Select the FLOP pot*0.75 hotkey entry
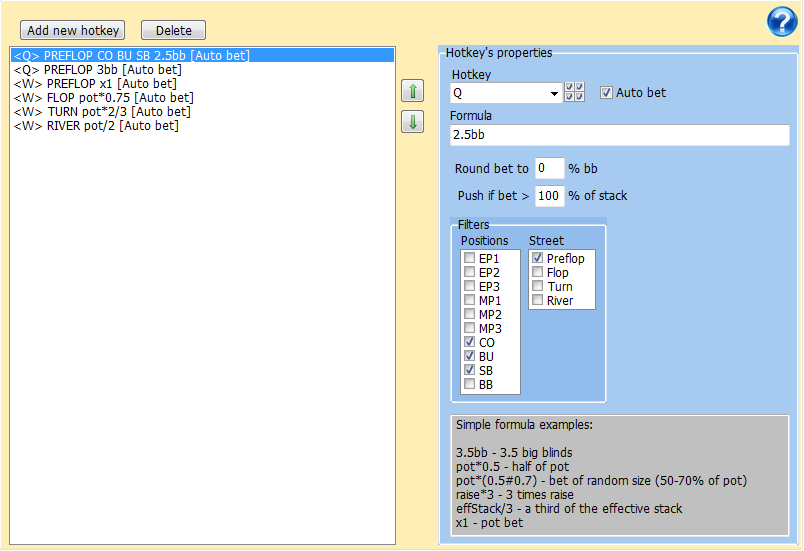 (x=104, y=98)
